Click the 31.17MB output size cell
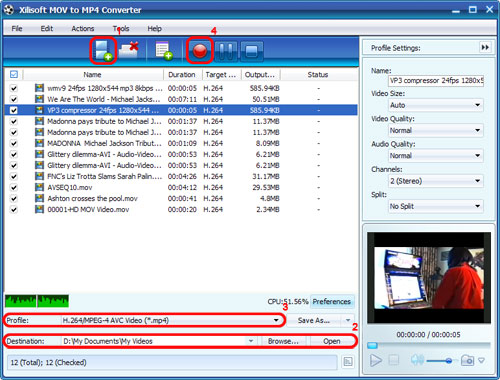This screenshot has height=380, width=500. coord(266,176)
